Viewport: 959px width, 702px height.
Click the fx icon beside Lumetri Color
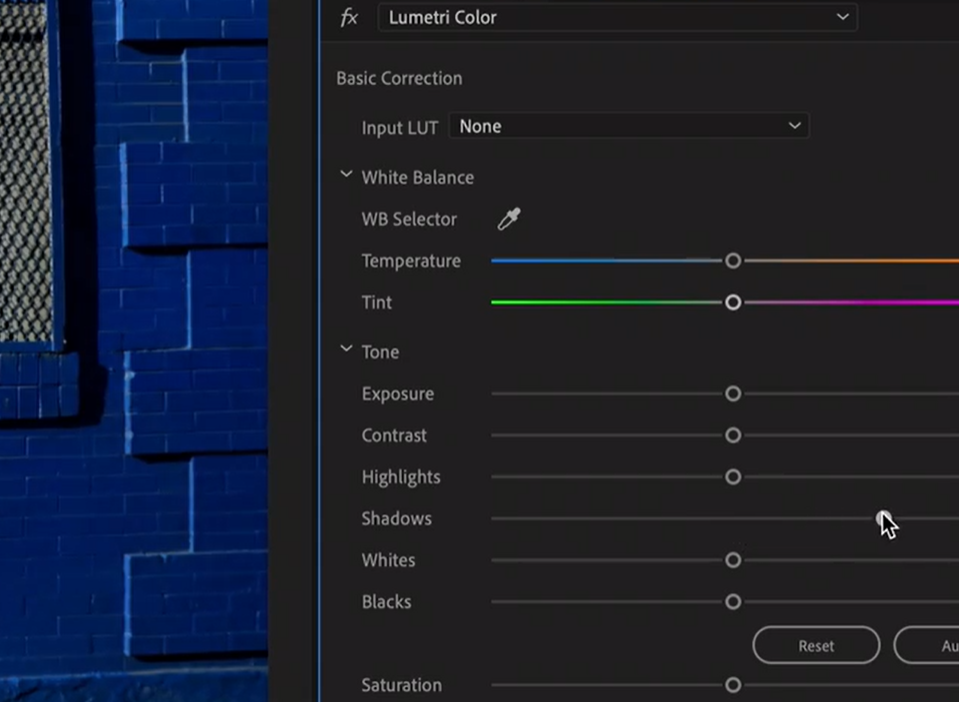(x=348, y=17)
